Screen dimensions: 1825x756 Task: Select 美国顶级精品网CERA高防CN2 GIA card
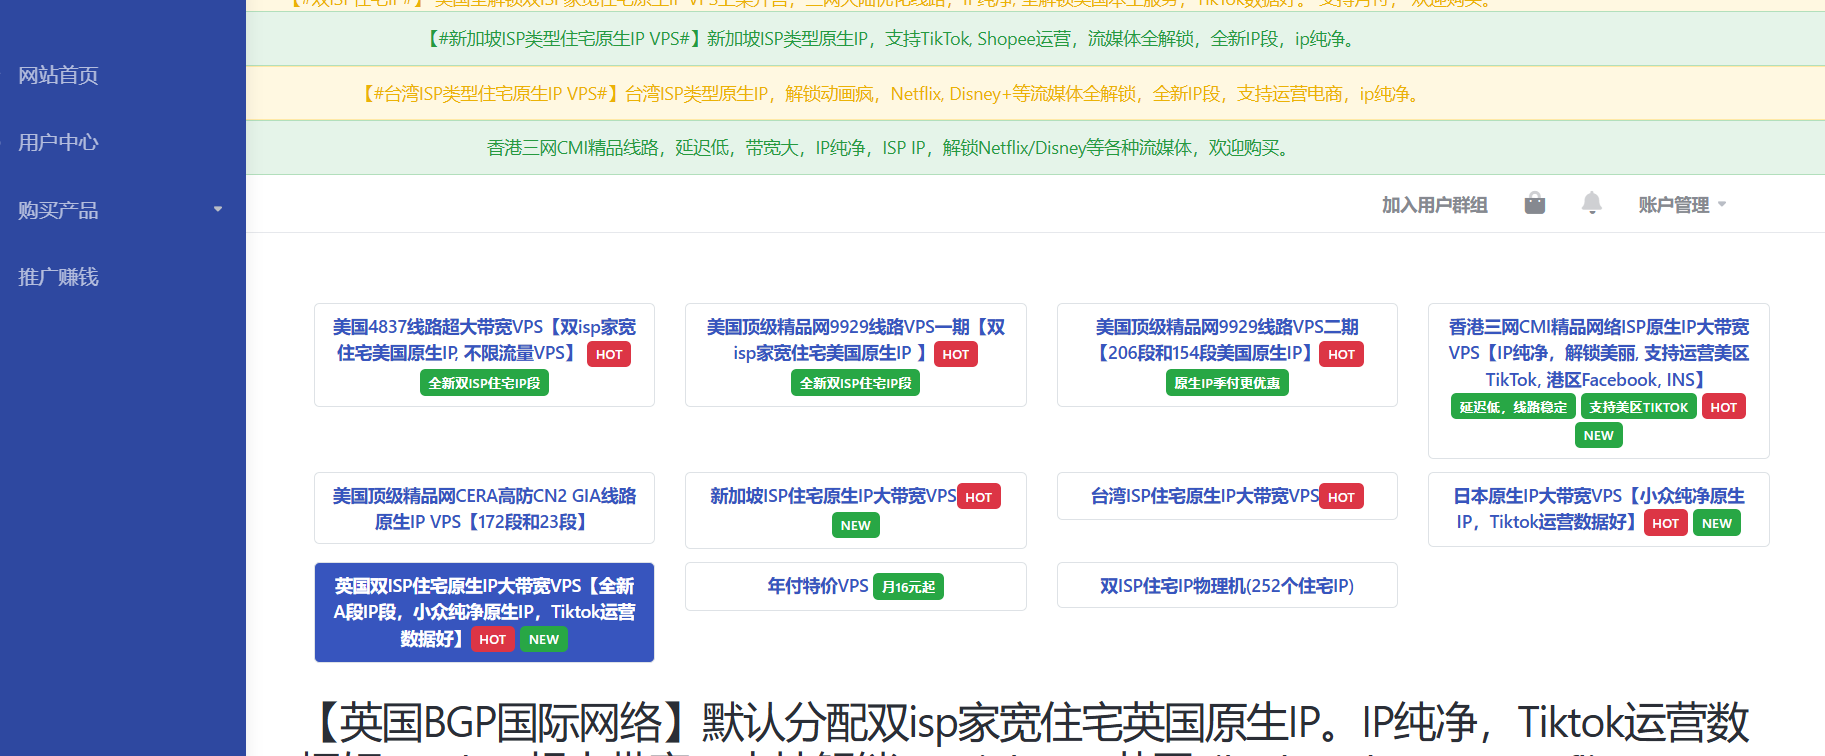(484, 508)
